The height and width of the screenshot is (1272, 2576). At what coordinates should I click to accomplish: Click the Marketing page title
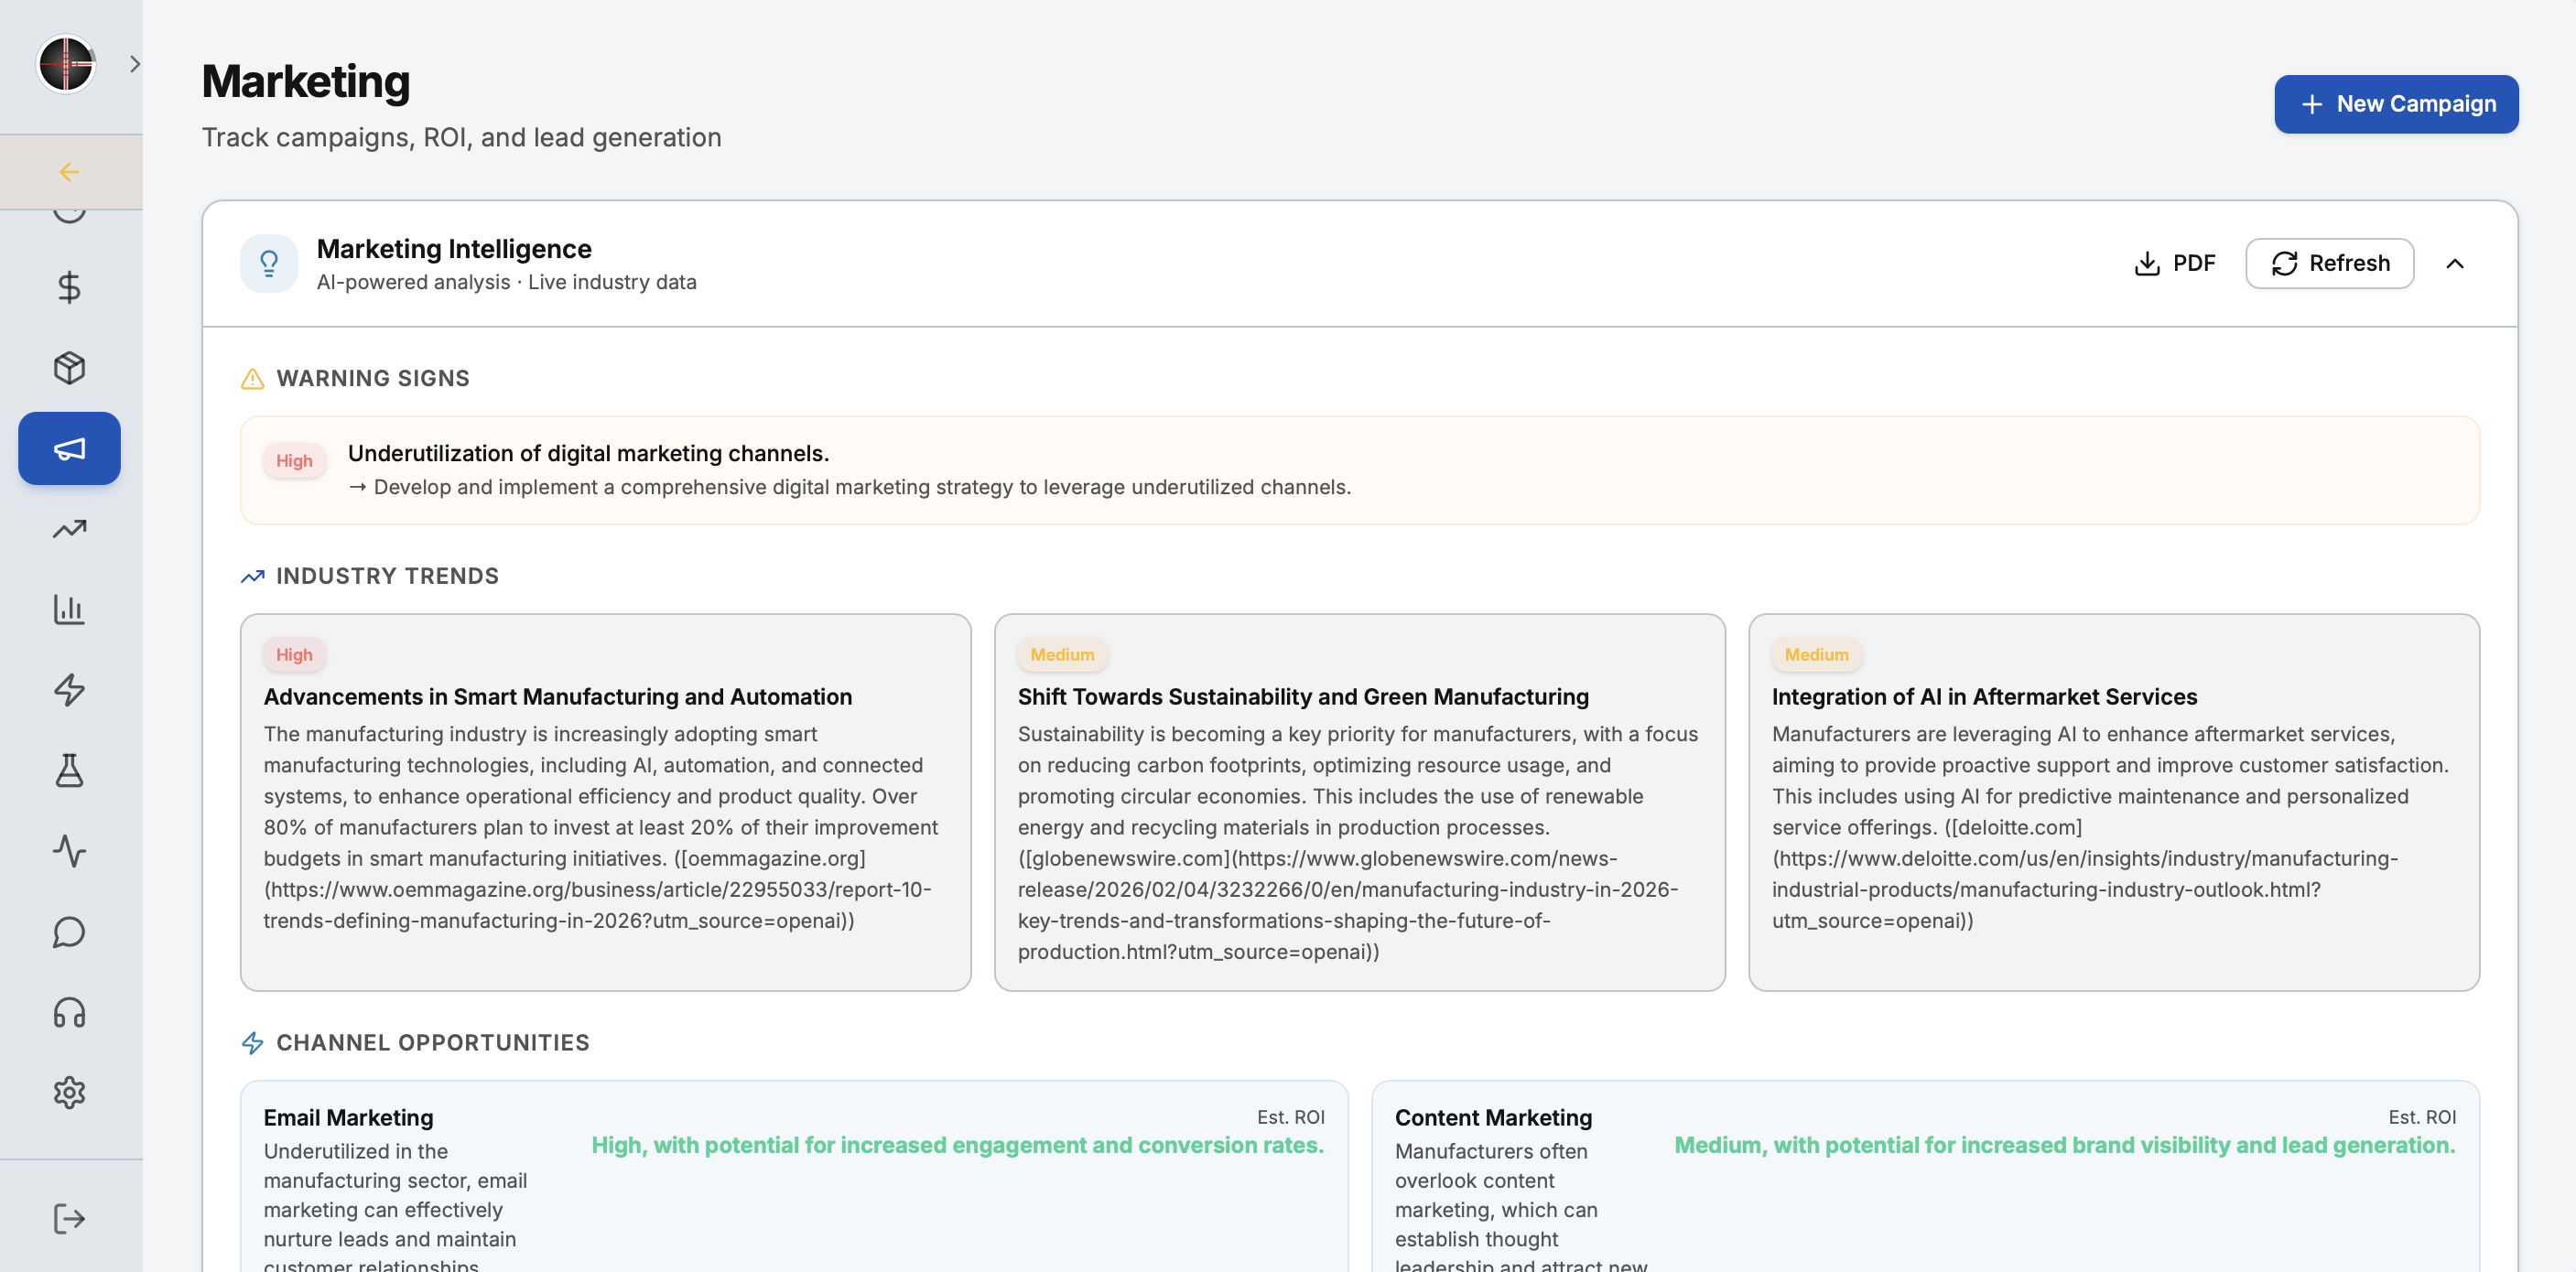tap(306, 82)
